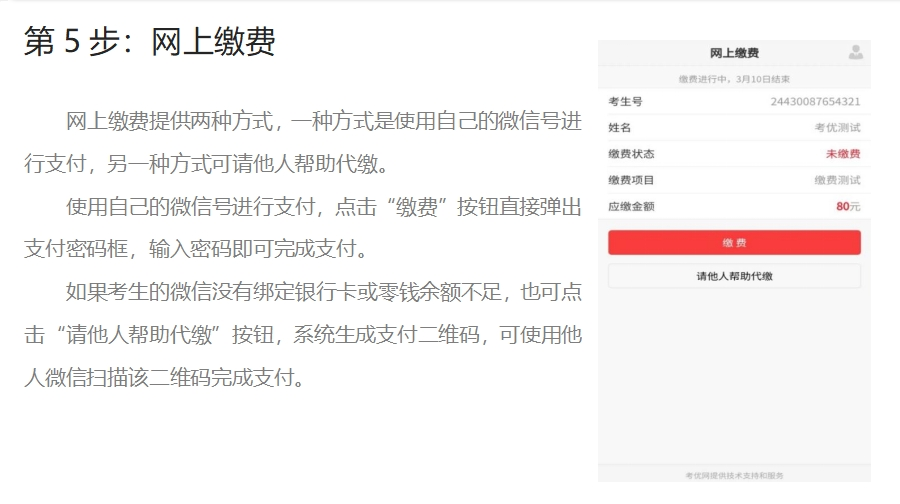Click the name value 考优测试

[x=837, y=128]
